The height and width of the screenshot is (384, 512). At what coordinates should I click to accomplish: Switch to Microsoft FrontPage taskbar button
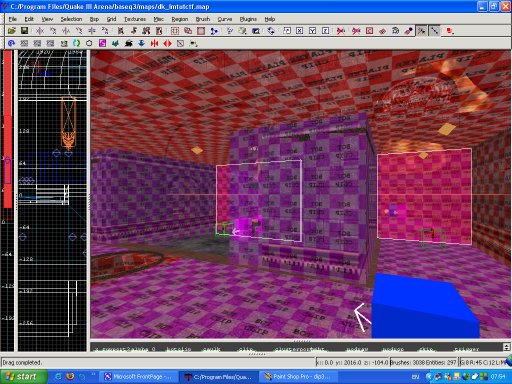click(138, 377)
